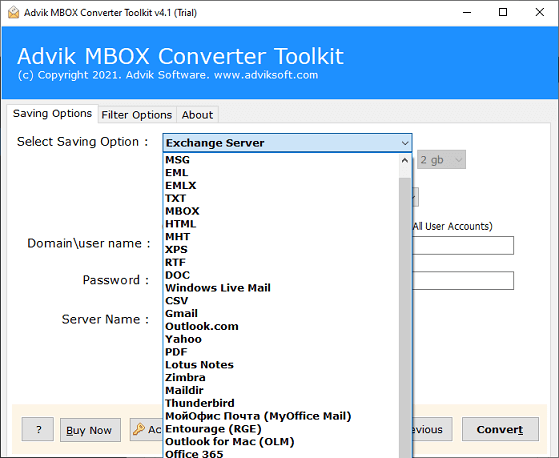This screenshot has width=559, height=458.
Task: Select EMLX saving option
Action: pos(282,185)
